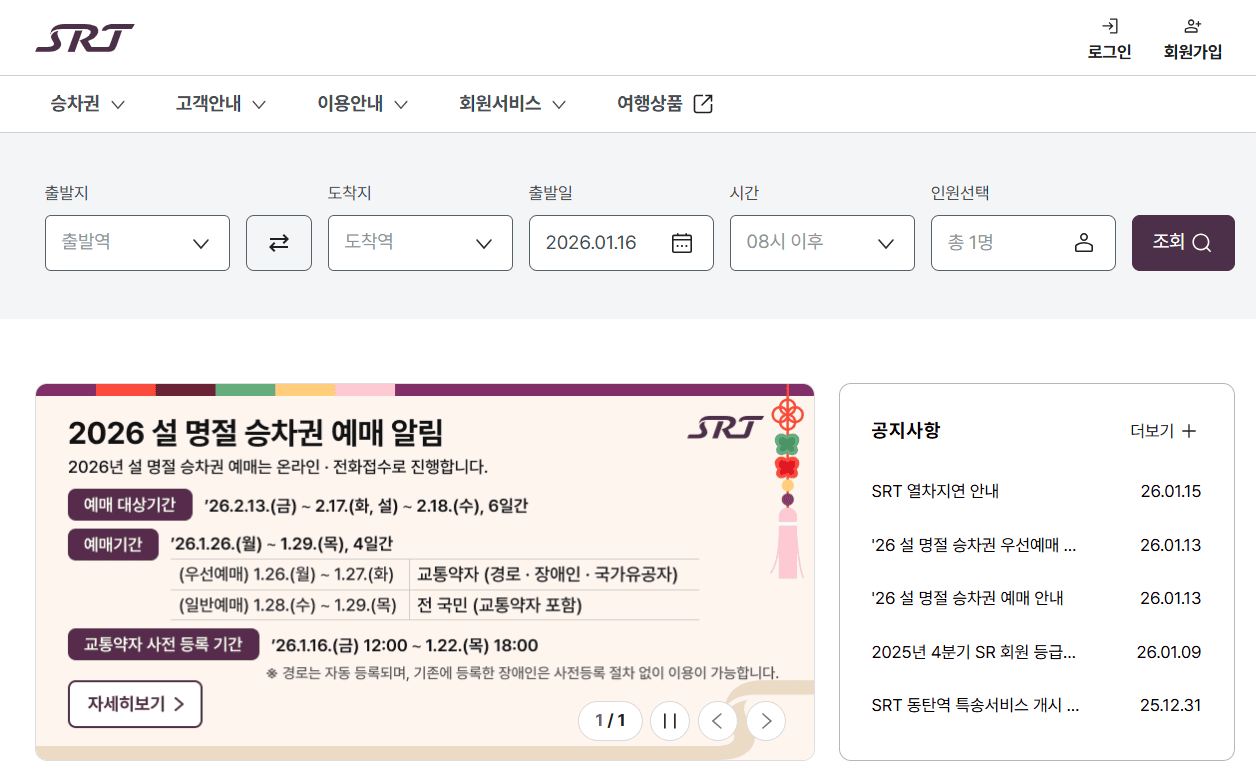
Task: Click the person icon in passenger field
Action: [x=1084, y=243]
